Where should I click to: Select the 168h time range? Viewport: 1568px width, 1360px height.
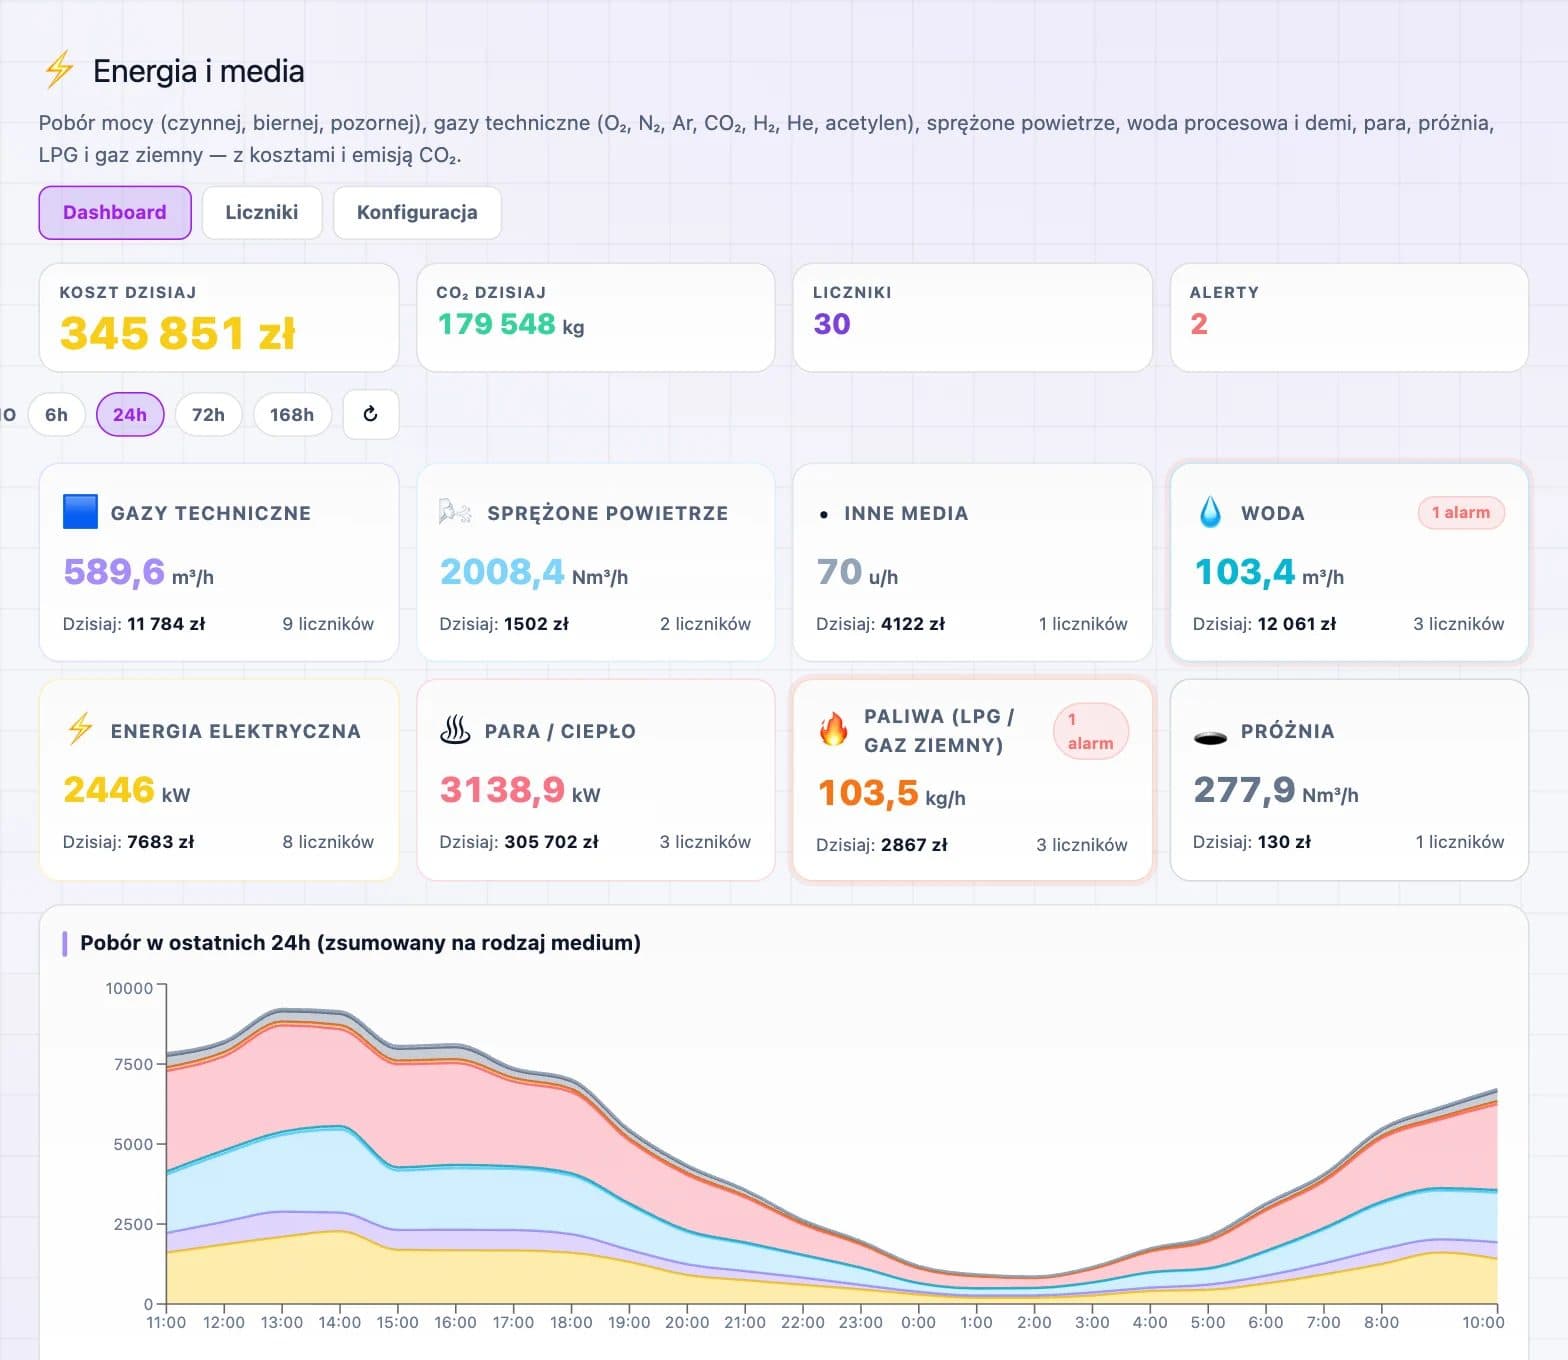coord(292,414)
